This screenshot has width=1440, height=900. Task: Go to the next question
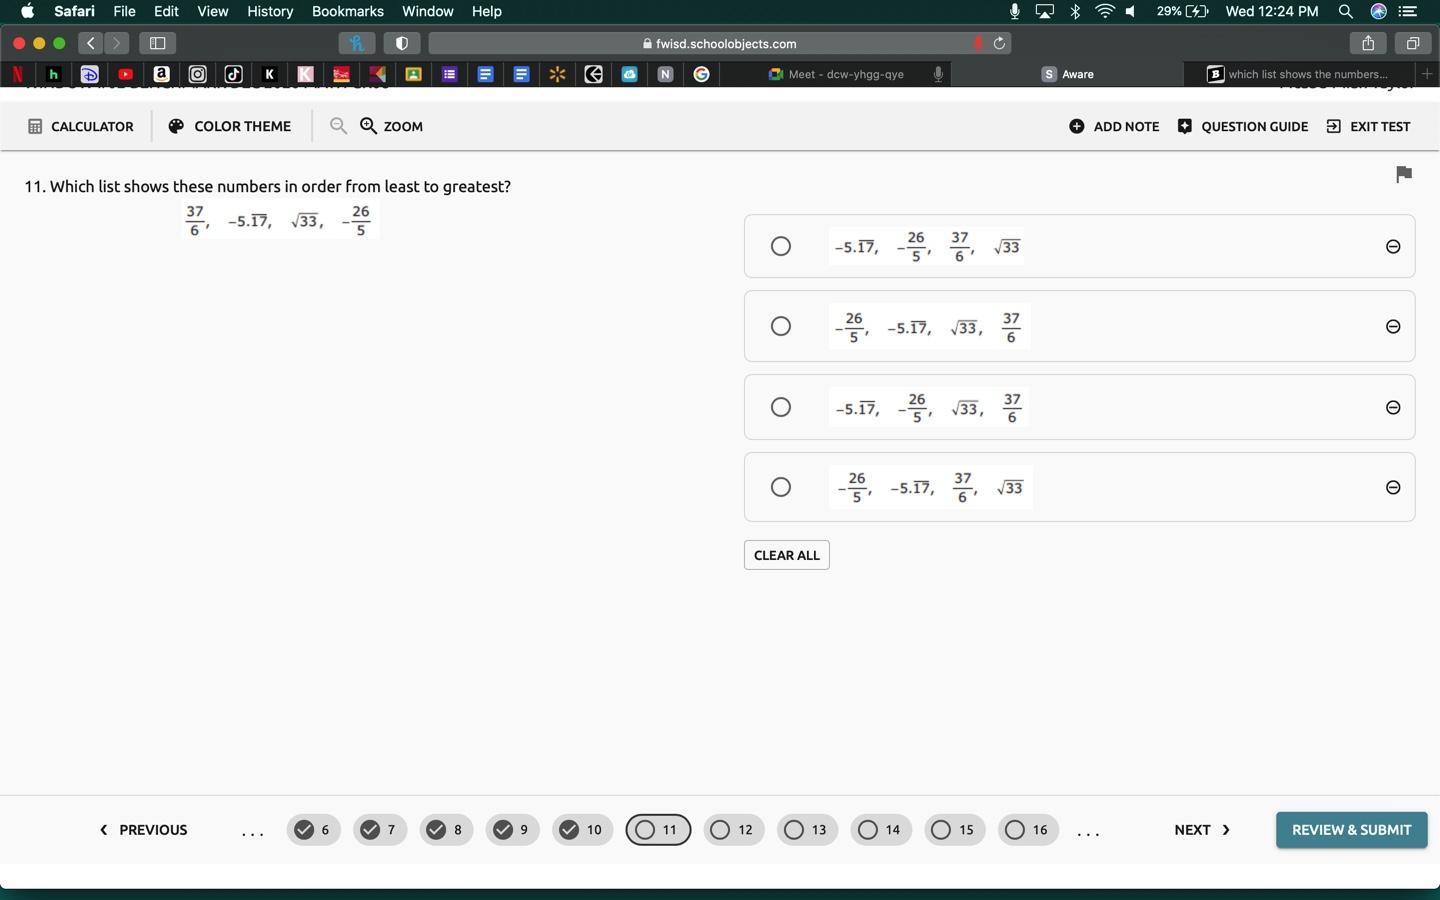(1202, 830)
